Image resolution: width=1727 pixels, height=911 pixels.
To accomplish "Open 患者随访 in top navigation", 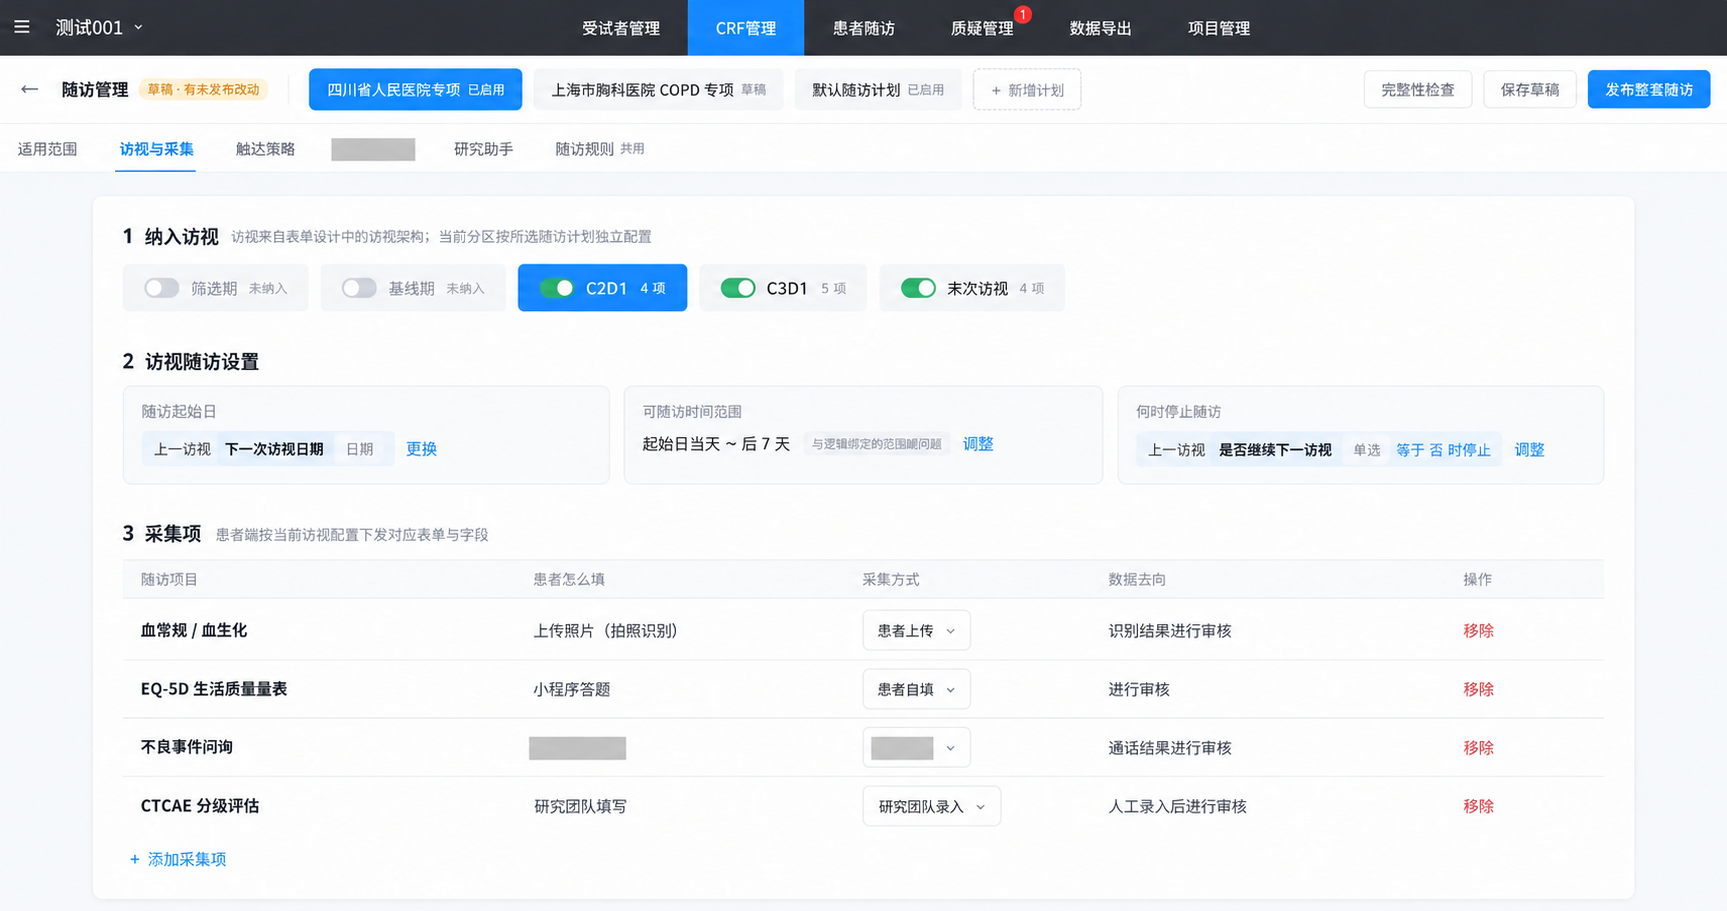I will 864,28.
